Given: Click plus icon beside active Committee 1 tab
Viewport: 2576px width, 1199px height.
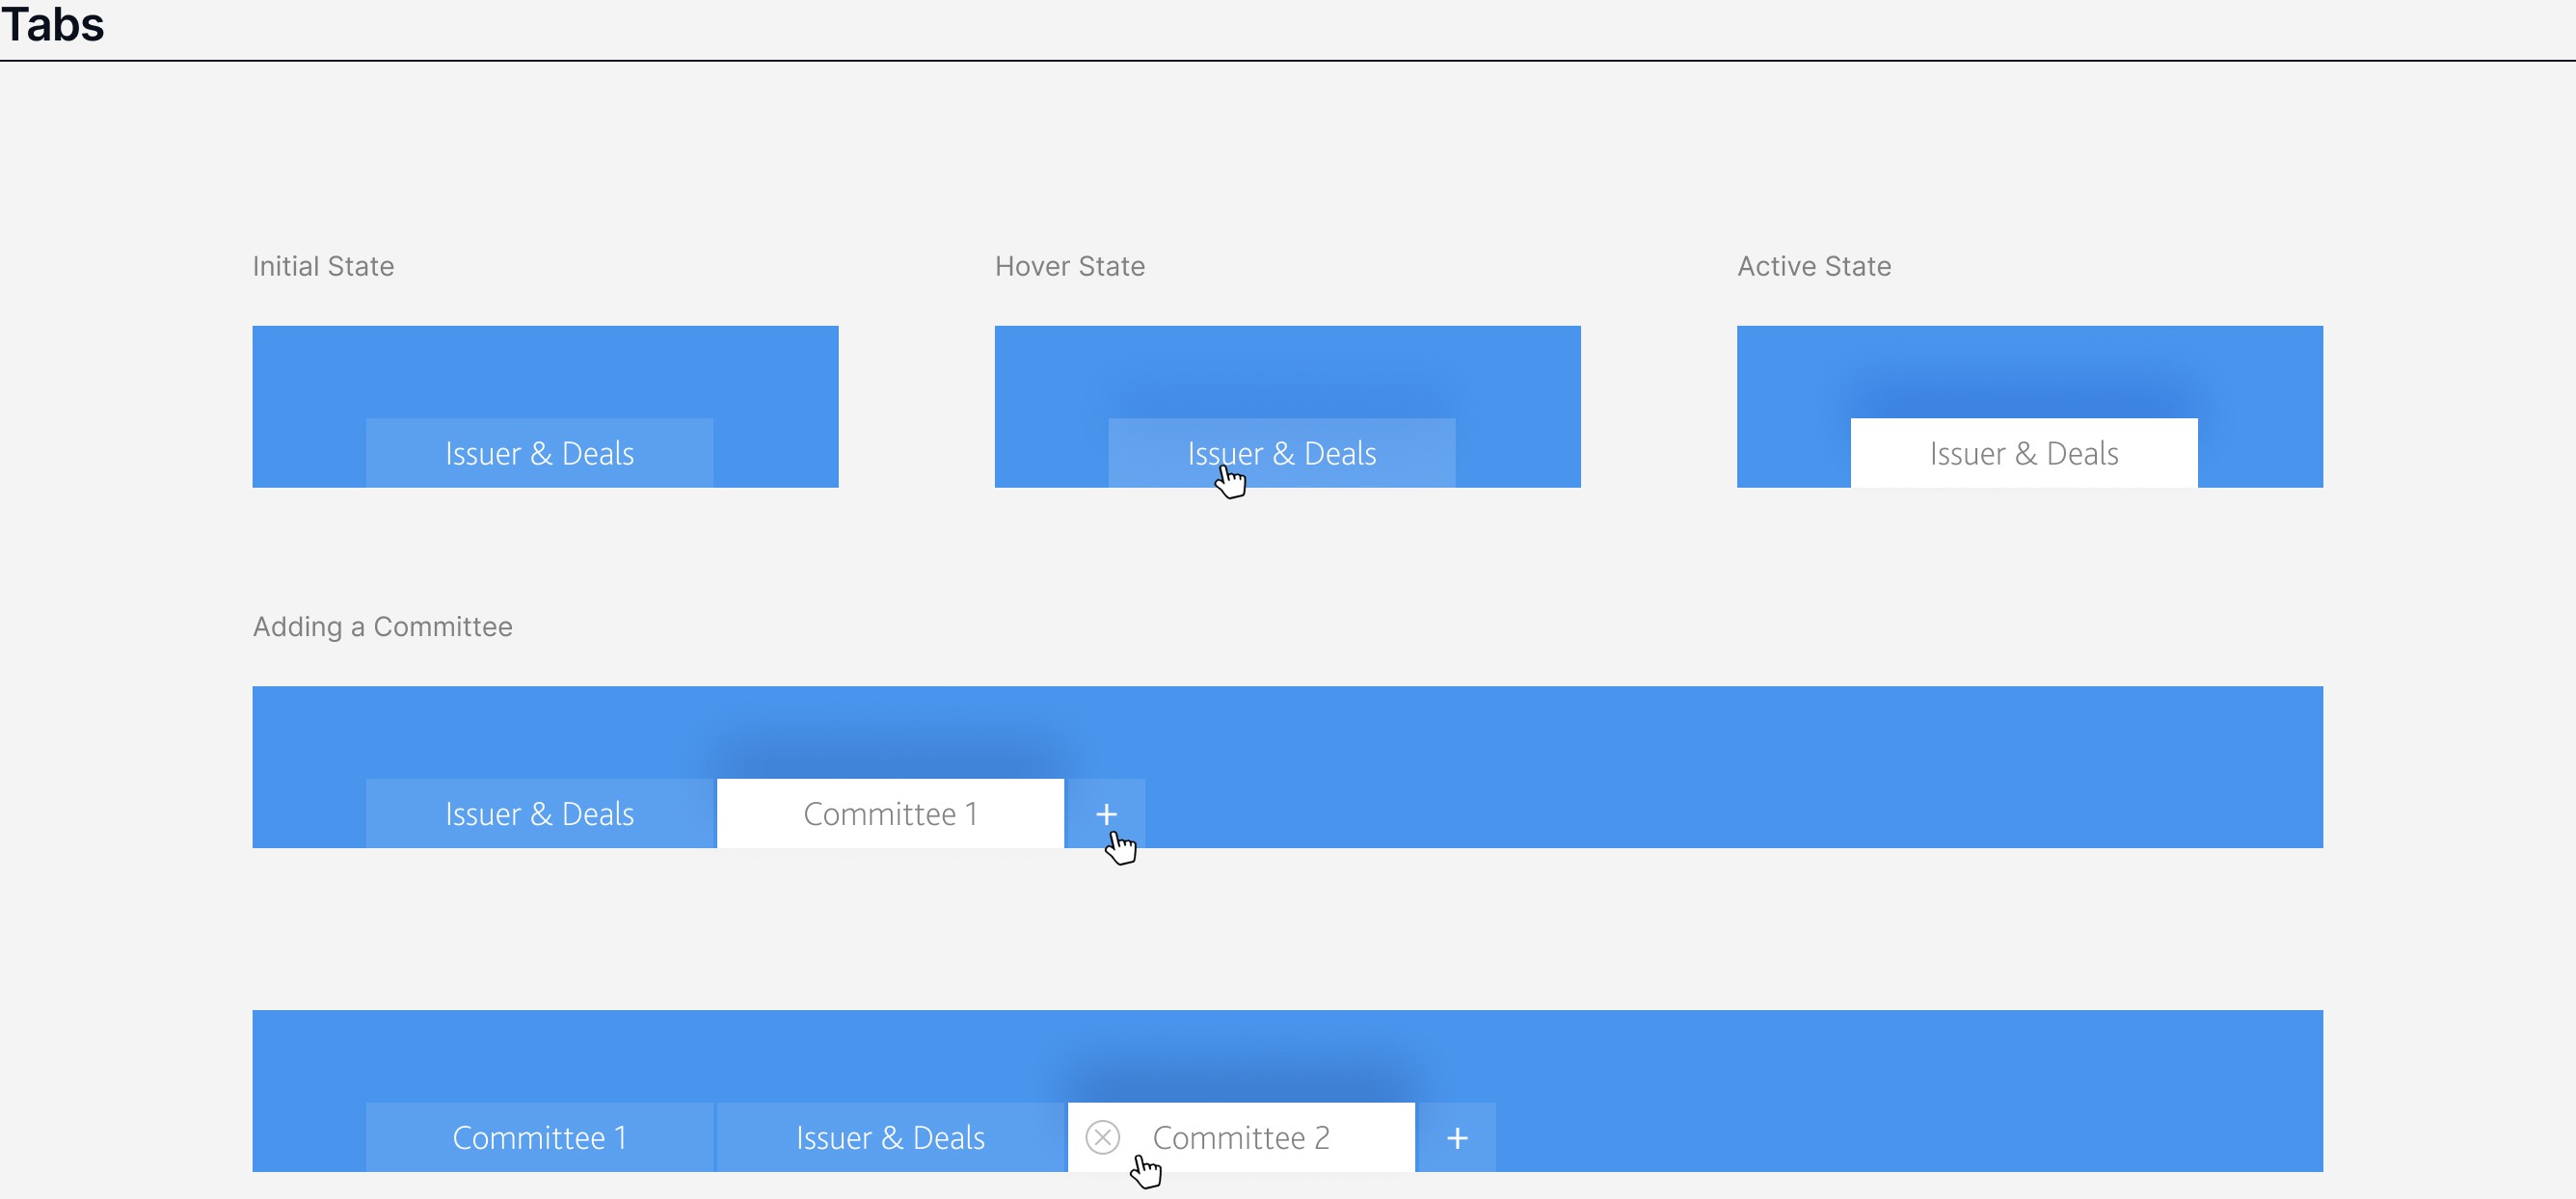Looking at the screenshot, I should point(1106,814).
